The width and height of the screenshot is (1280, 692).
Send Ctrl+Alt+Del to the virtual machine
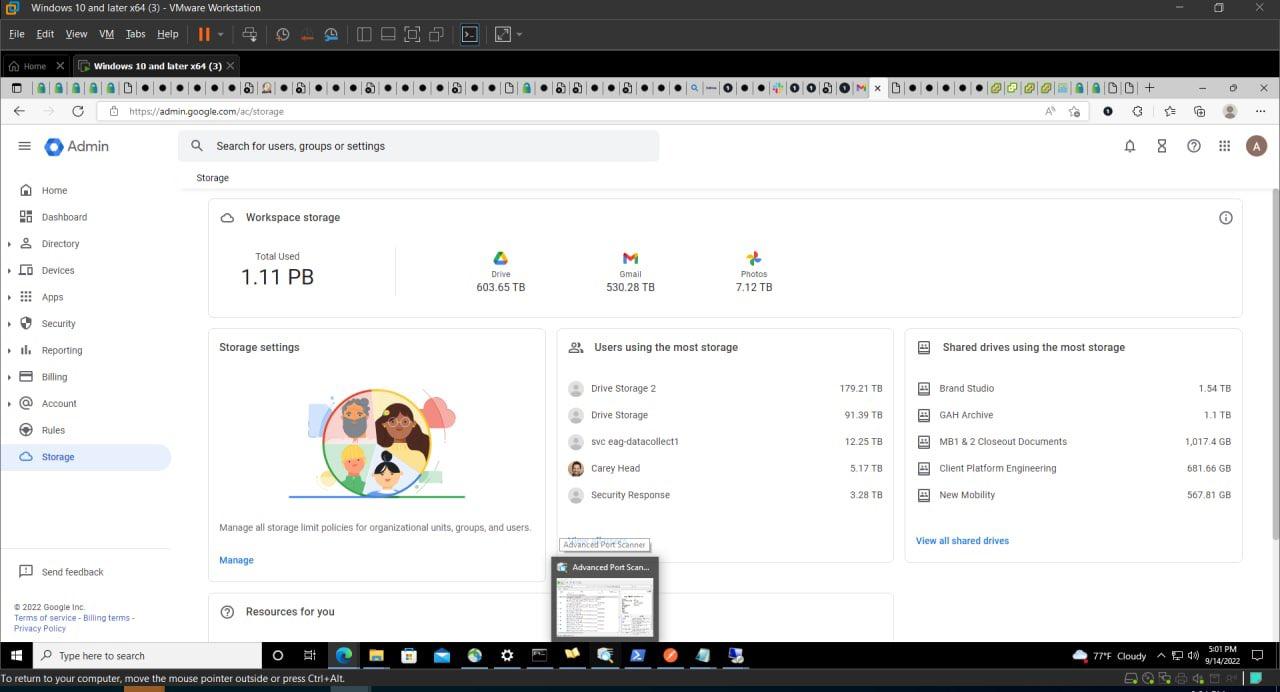click(x=250, y=34)
